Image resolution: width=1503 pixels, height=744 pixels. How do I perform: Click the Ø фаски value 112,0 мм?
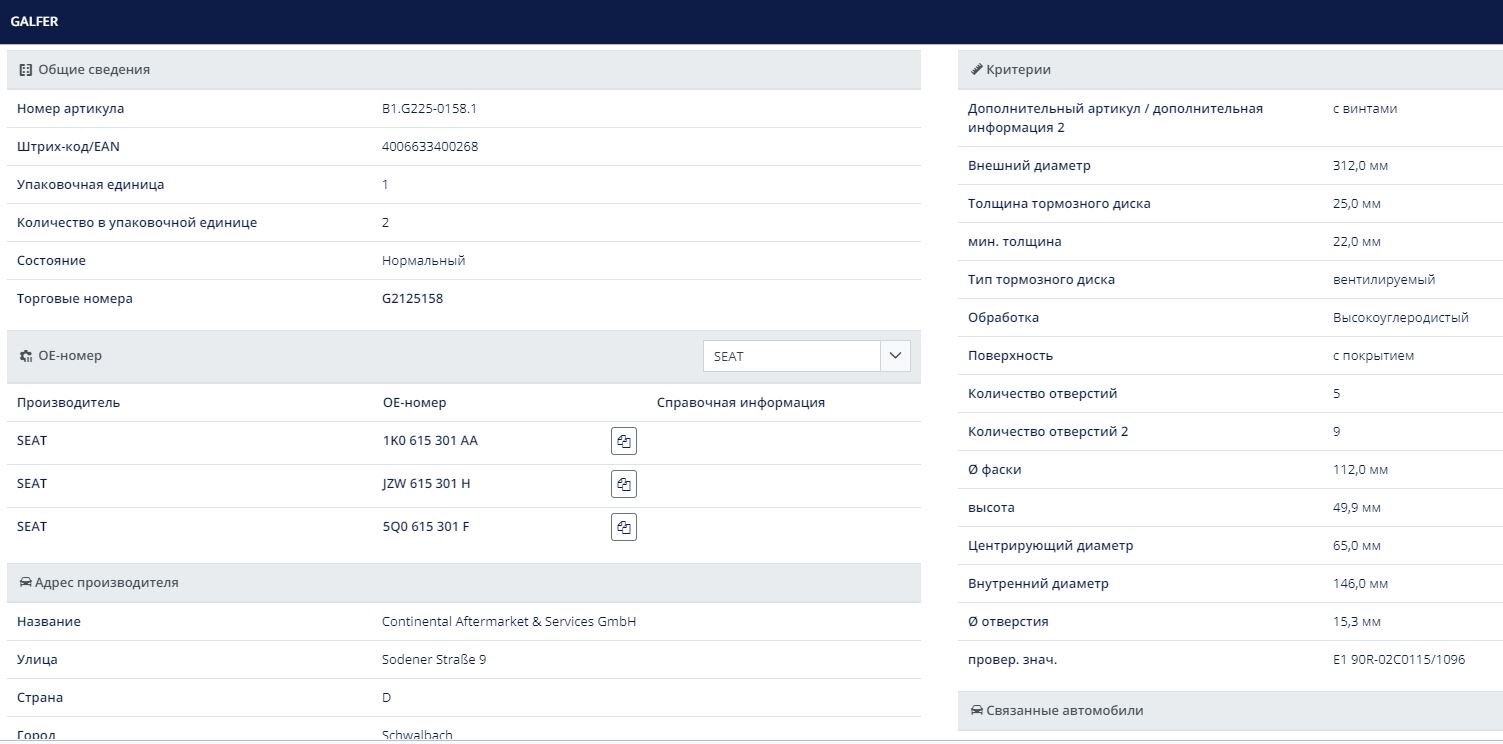(1360, 469)
